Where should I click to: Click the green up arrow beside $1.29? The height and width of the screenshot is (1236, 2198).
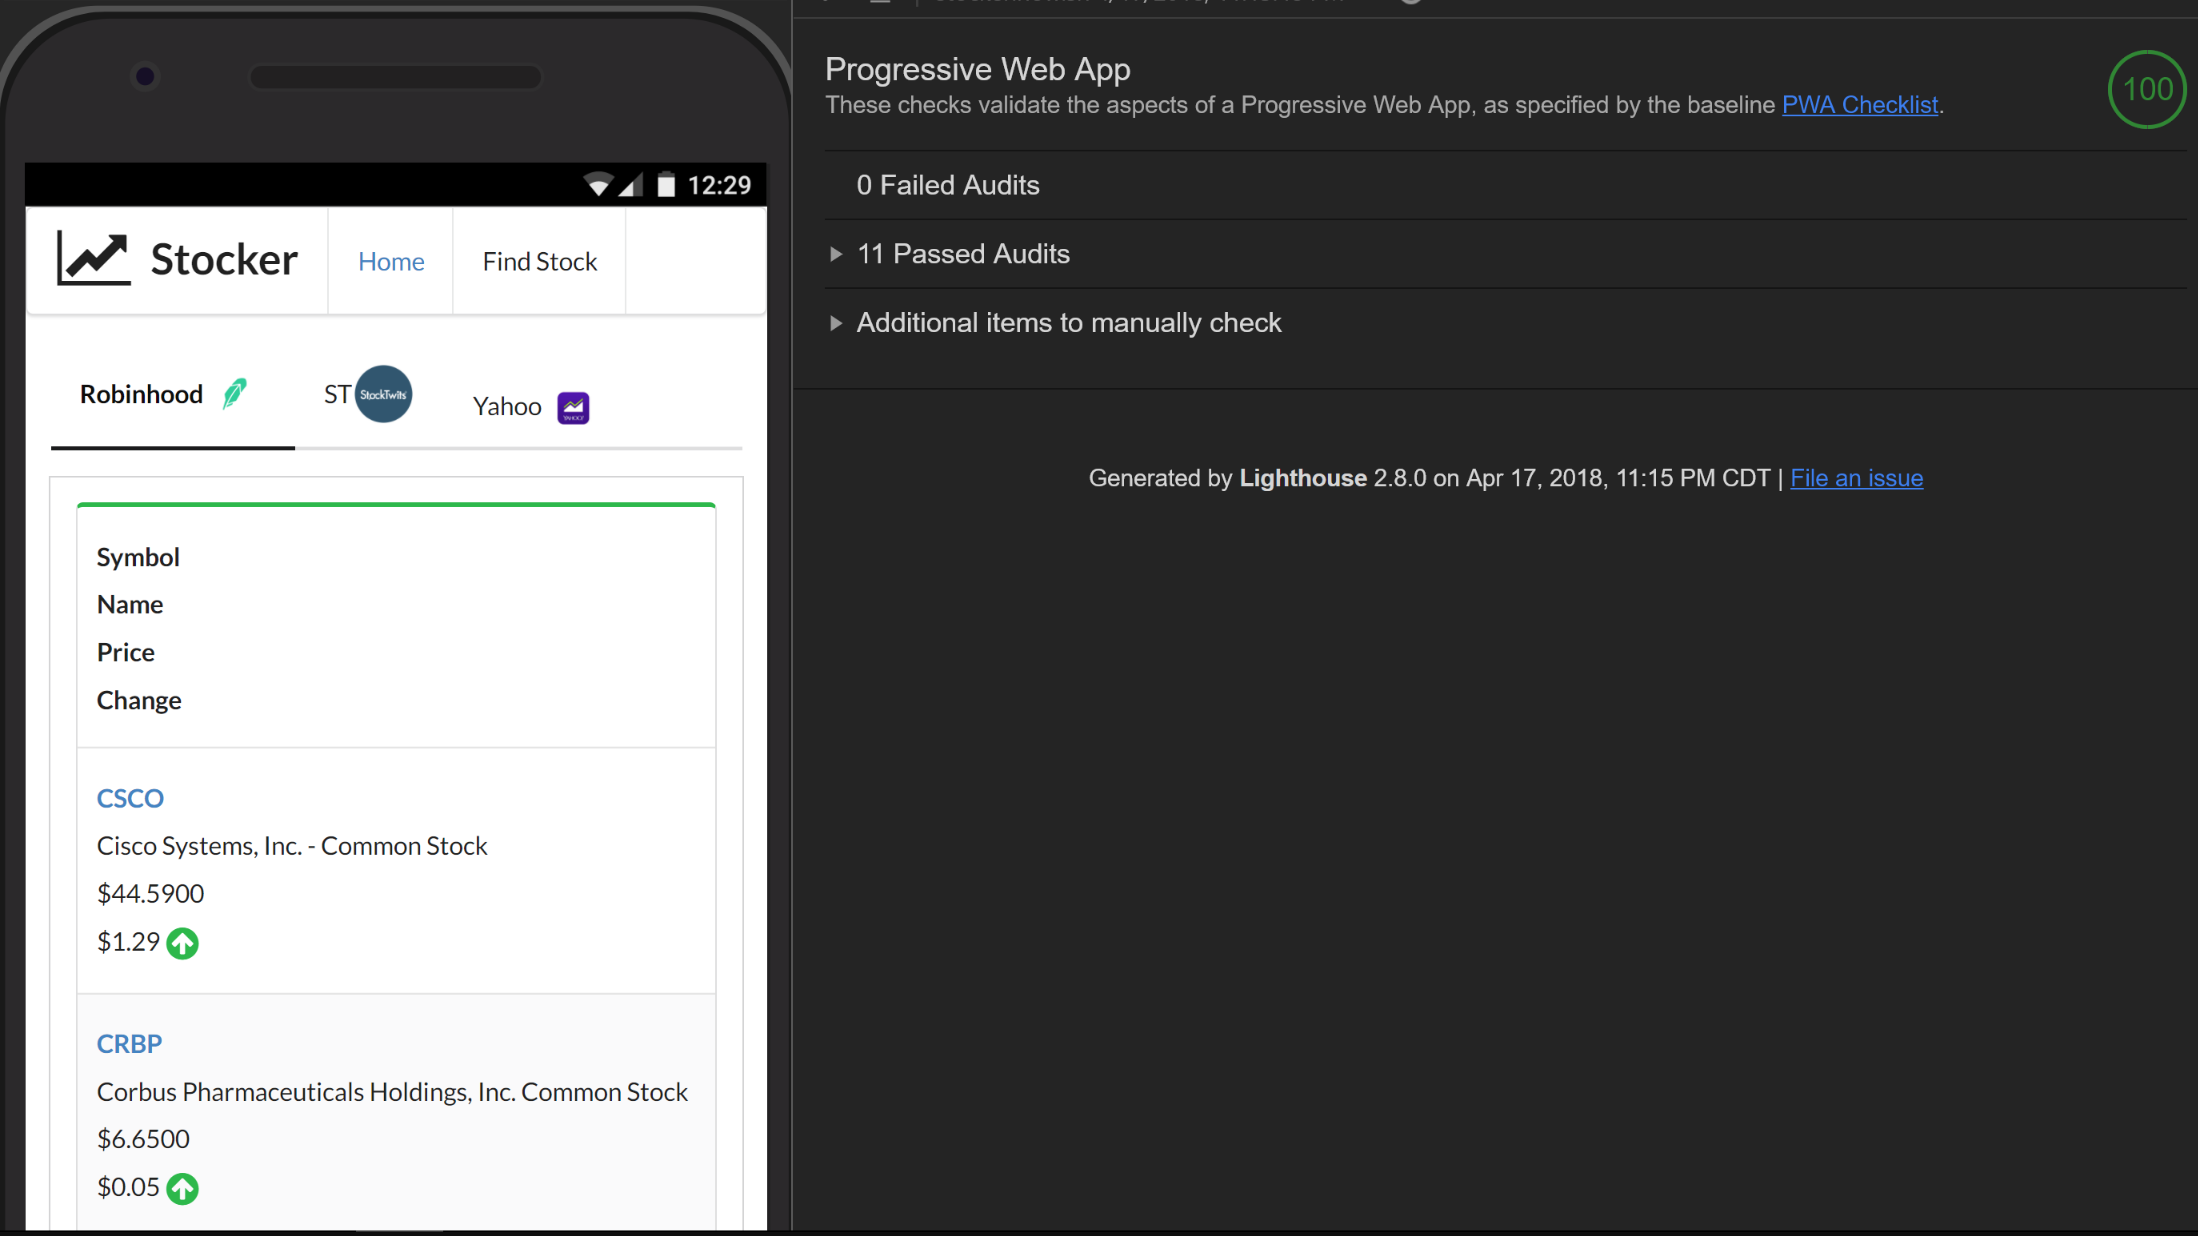tap(182, 943)
